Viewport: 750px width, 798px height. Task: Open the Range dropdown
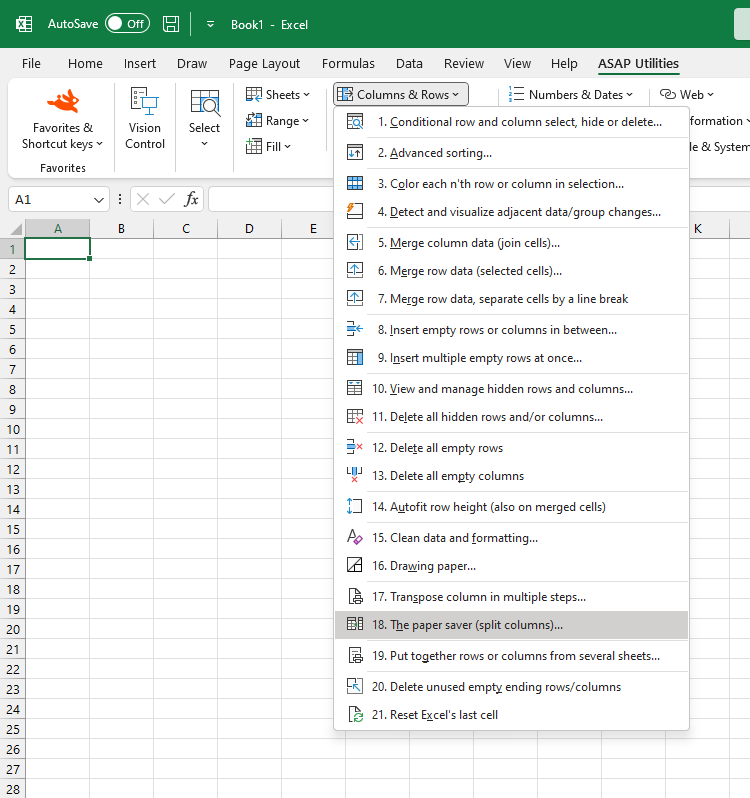pos(277,121)
